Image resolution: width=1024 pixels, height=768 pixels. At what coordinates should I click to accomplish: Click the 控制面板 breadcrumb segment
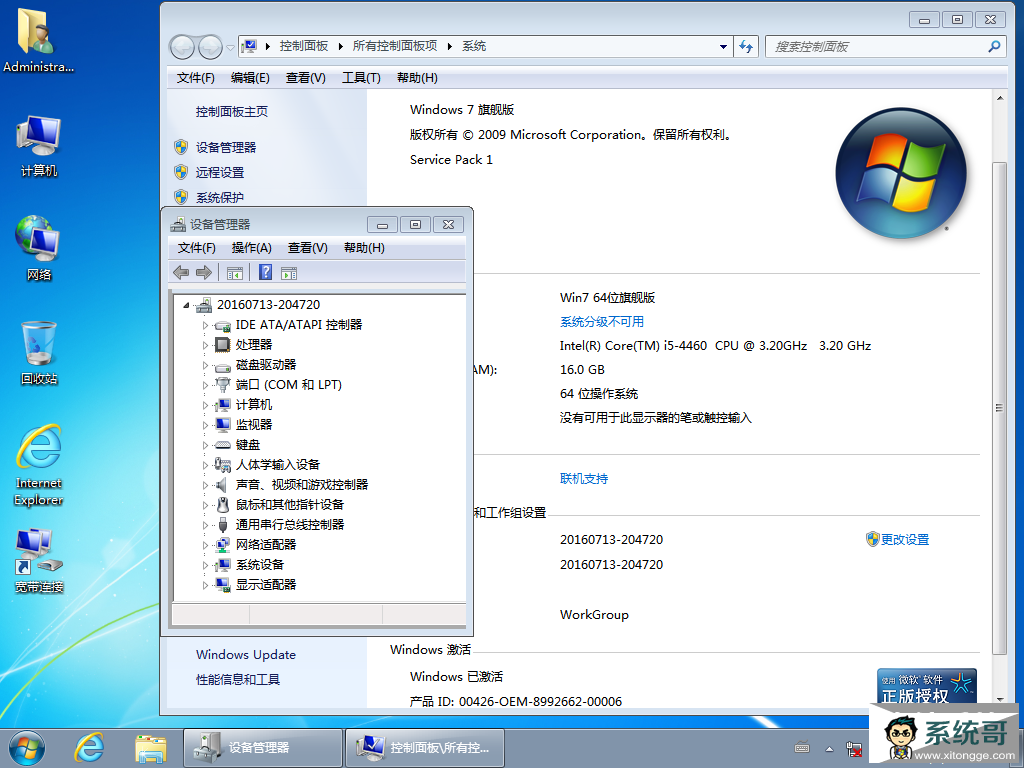point(304,46)
